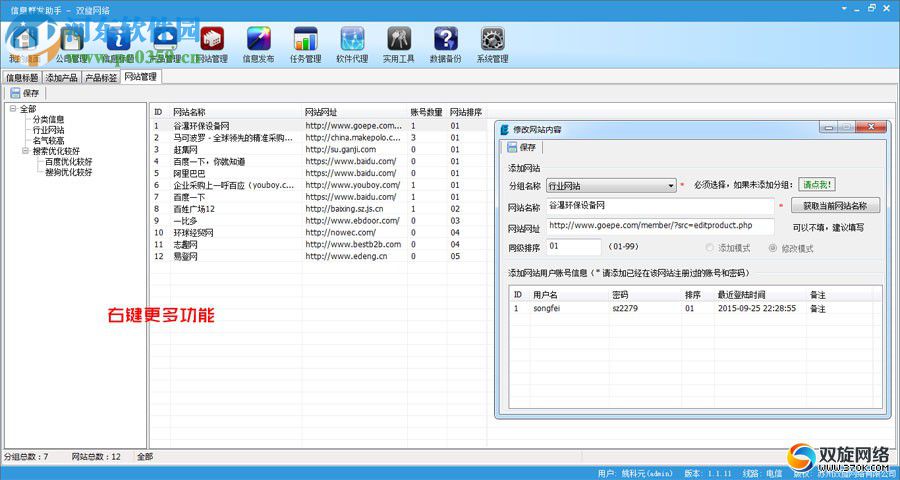
Task: Select the 环球经贸网 row
Action: pos(319,233)
